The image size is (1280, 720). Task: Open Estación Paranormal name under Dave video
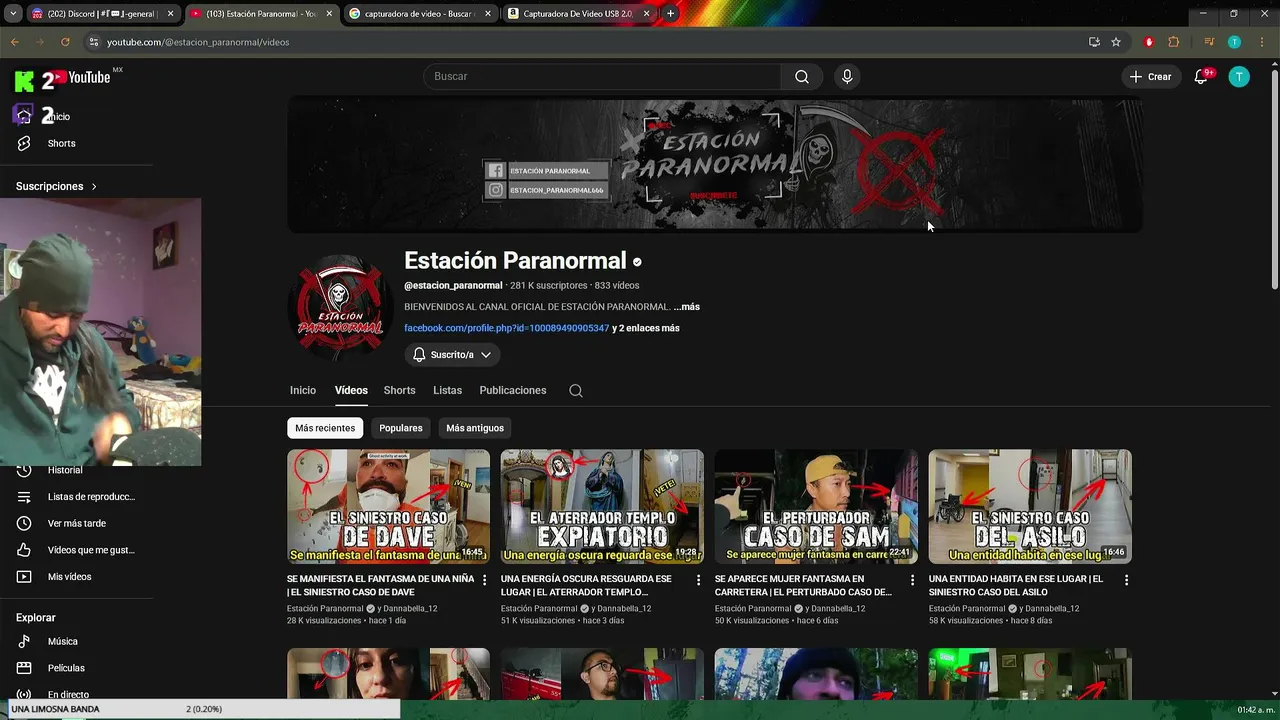tap(325, 608)
